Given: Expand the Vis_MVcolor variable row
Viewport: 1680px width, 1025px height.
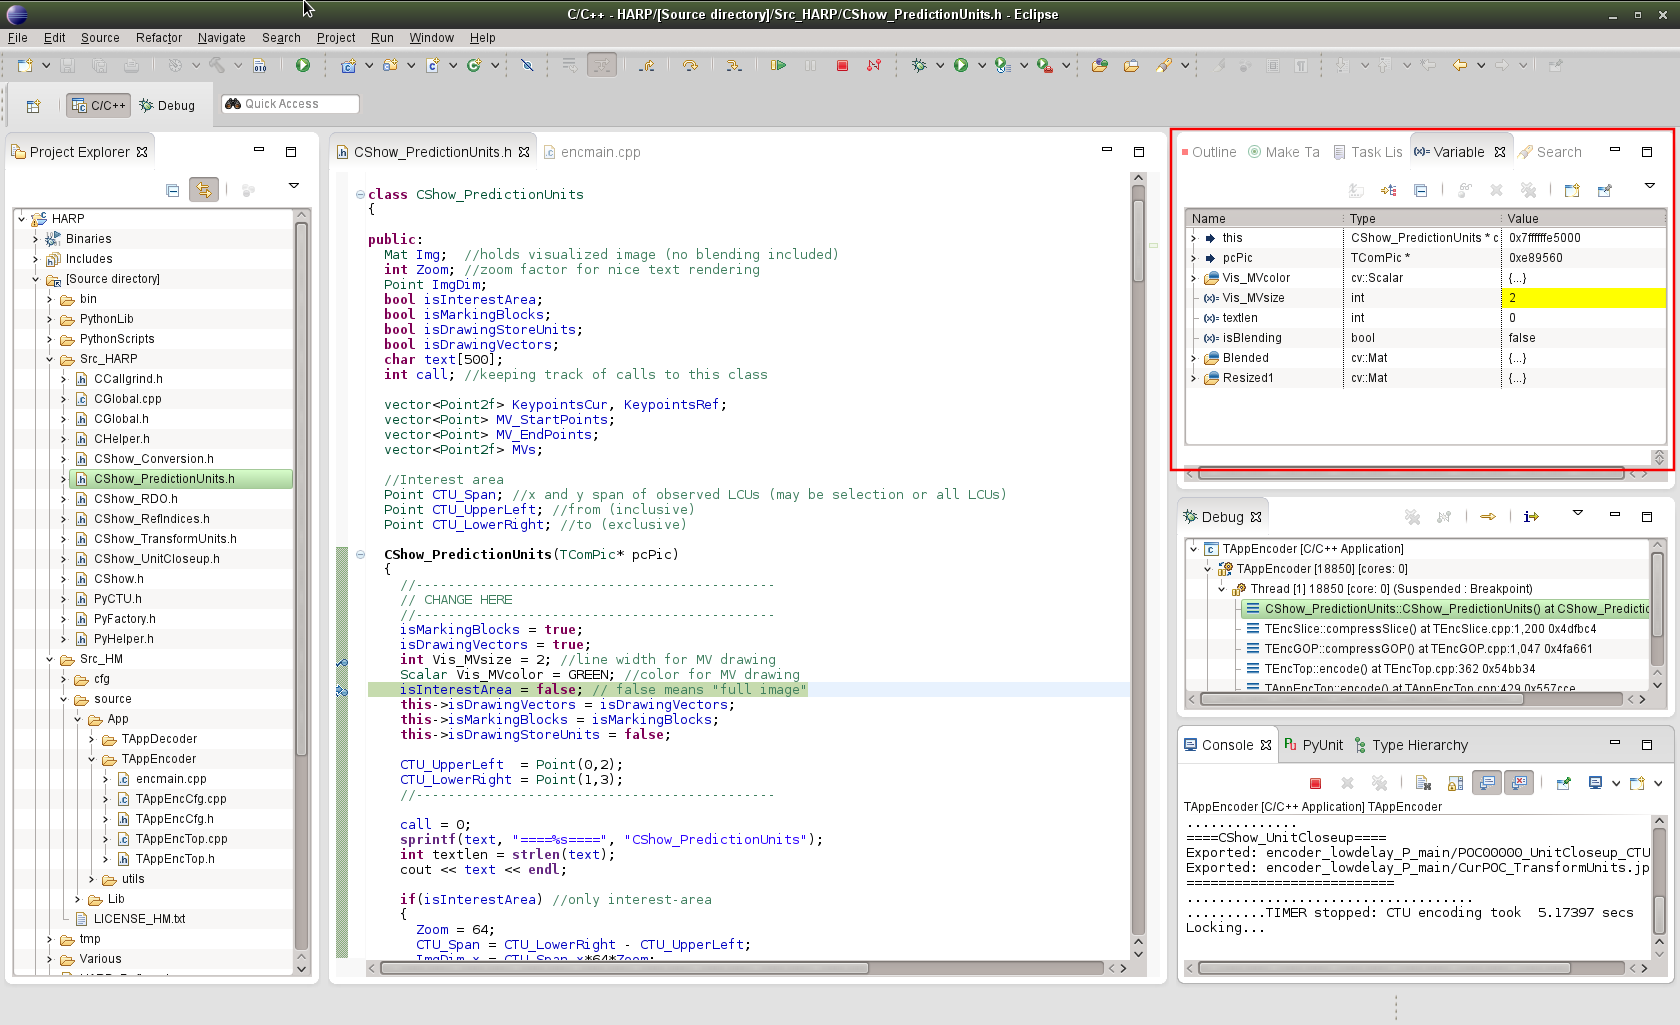Looking at the screenshot, I should [x=1193, y=278].
